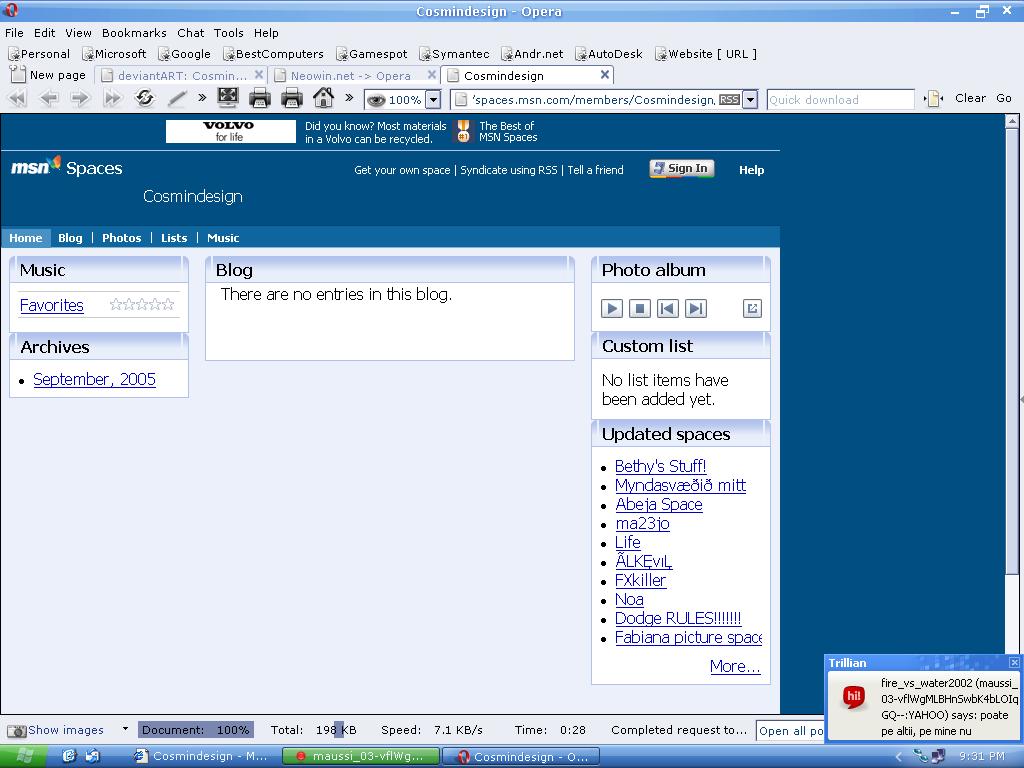Open the Chat menu

[191, 33]
